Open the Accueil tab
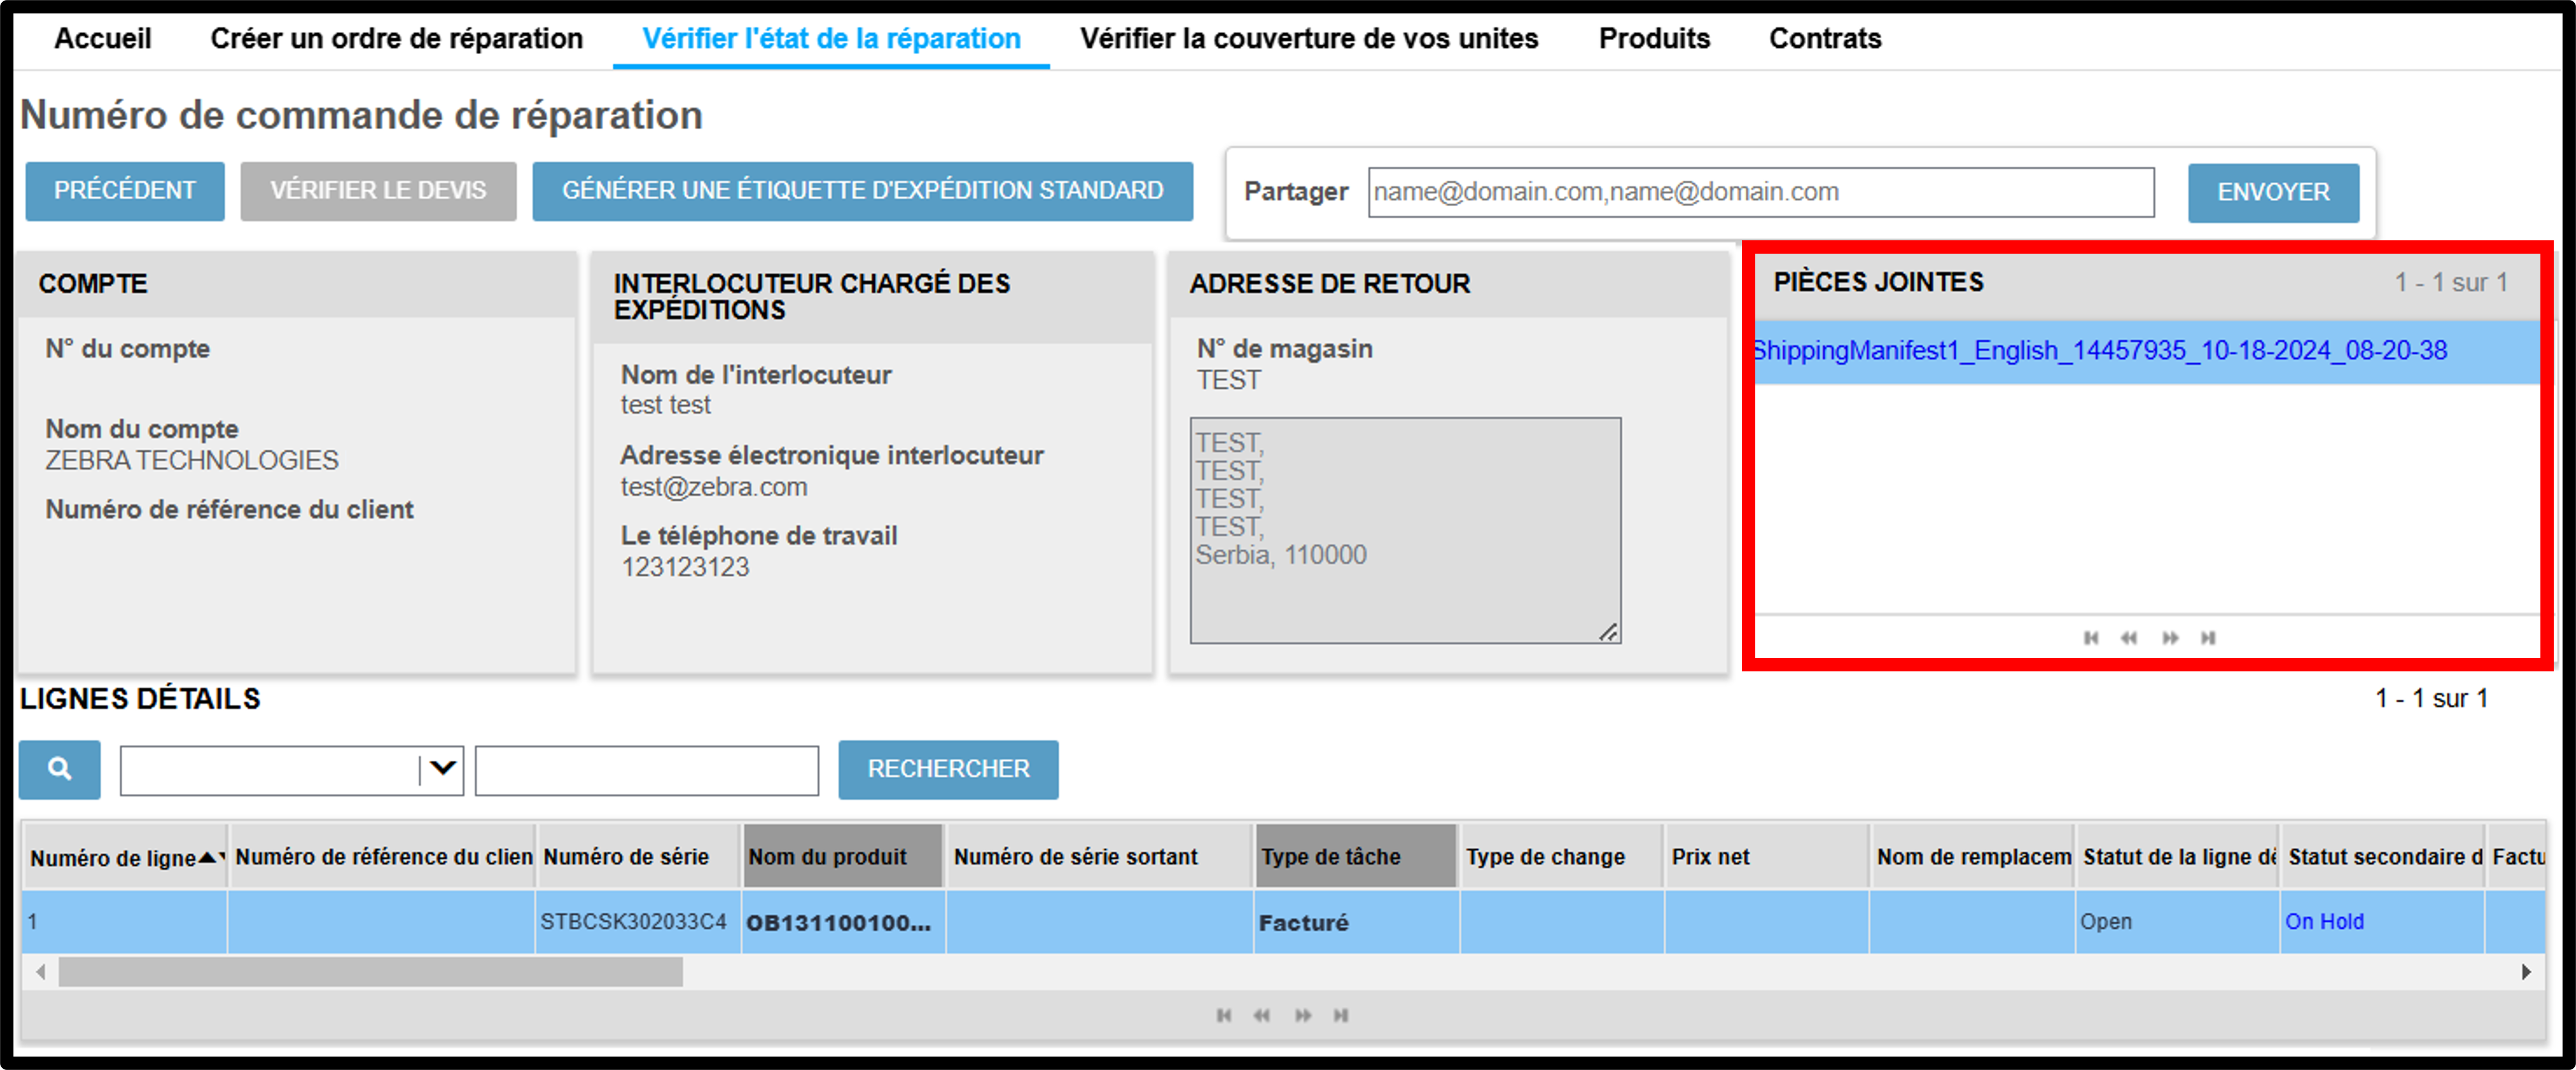 coord(103,39)
